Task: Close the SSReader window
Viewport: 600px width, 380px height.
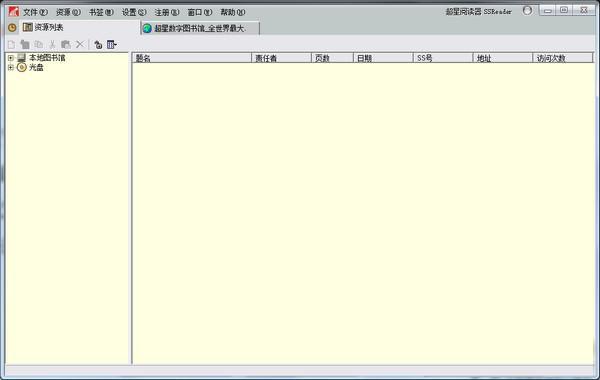Action: pos(584,10)
